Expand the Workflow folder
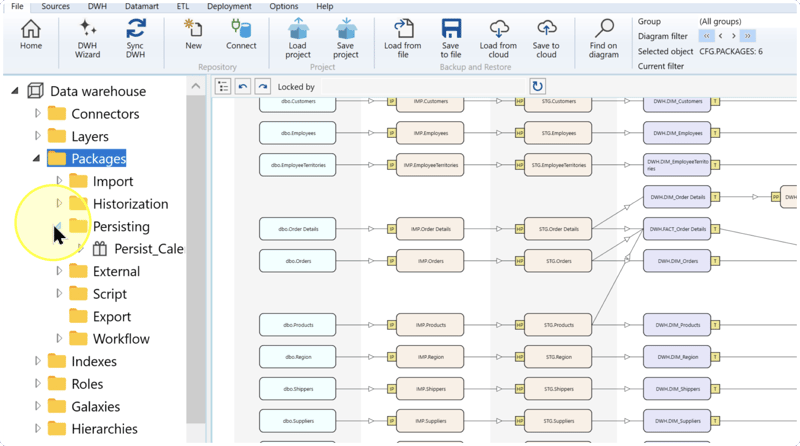Viewport: 800px width, 446px height. coord(59,338)
